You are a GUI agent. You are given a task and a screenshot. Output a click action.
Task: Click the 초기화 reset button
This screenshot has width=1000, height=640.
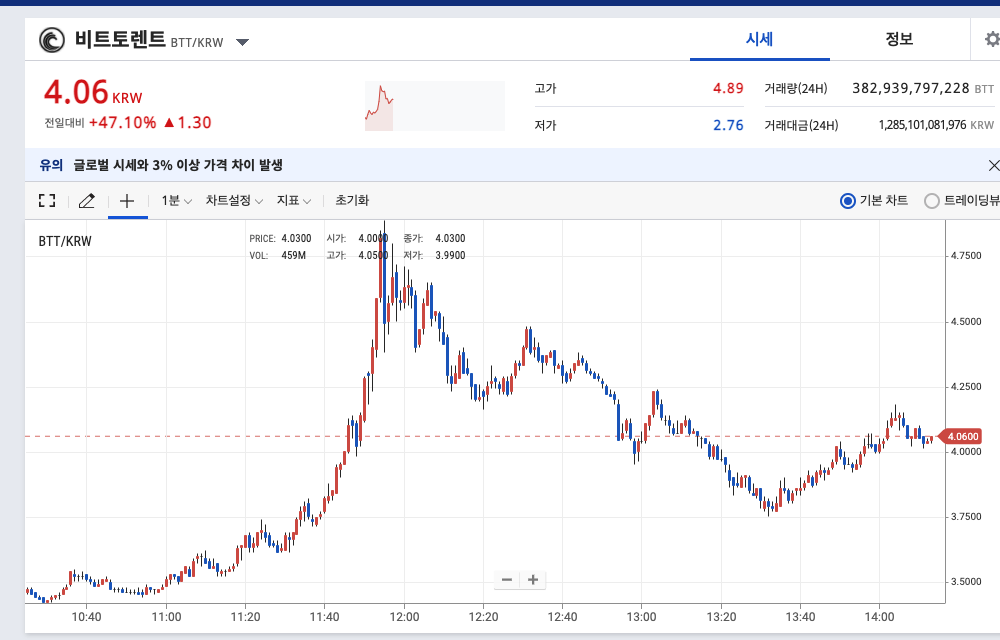[x=352, y=201]
